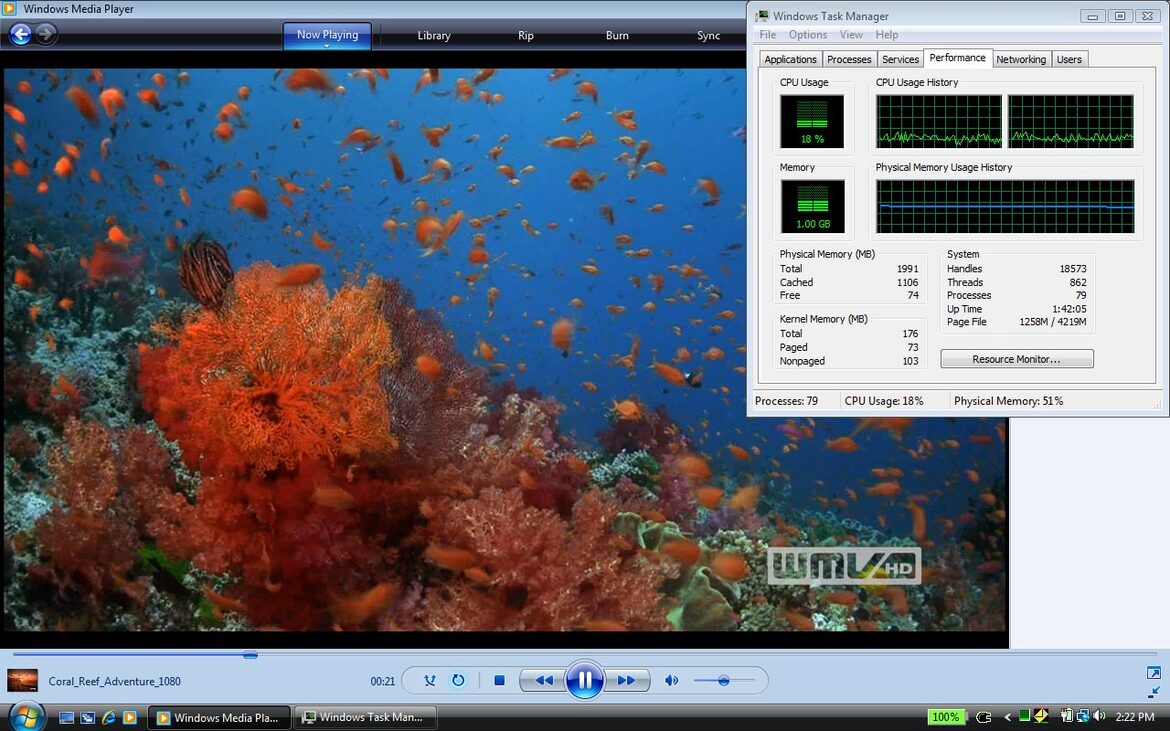The width and height of the screenshot is (1170, 731).
Task: Switch to the Networking tab
Action: pos(1021,60)
